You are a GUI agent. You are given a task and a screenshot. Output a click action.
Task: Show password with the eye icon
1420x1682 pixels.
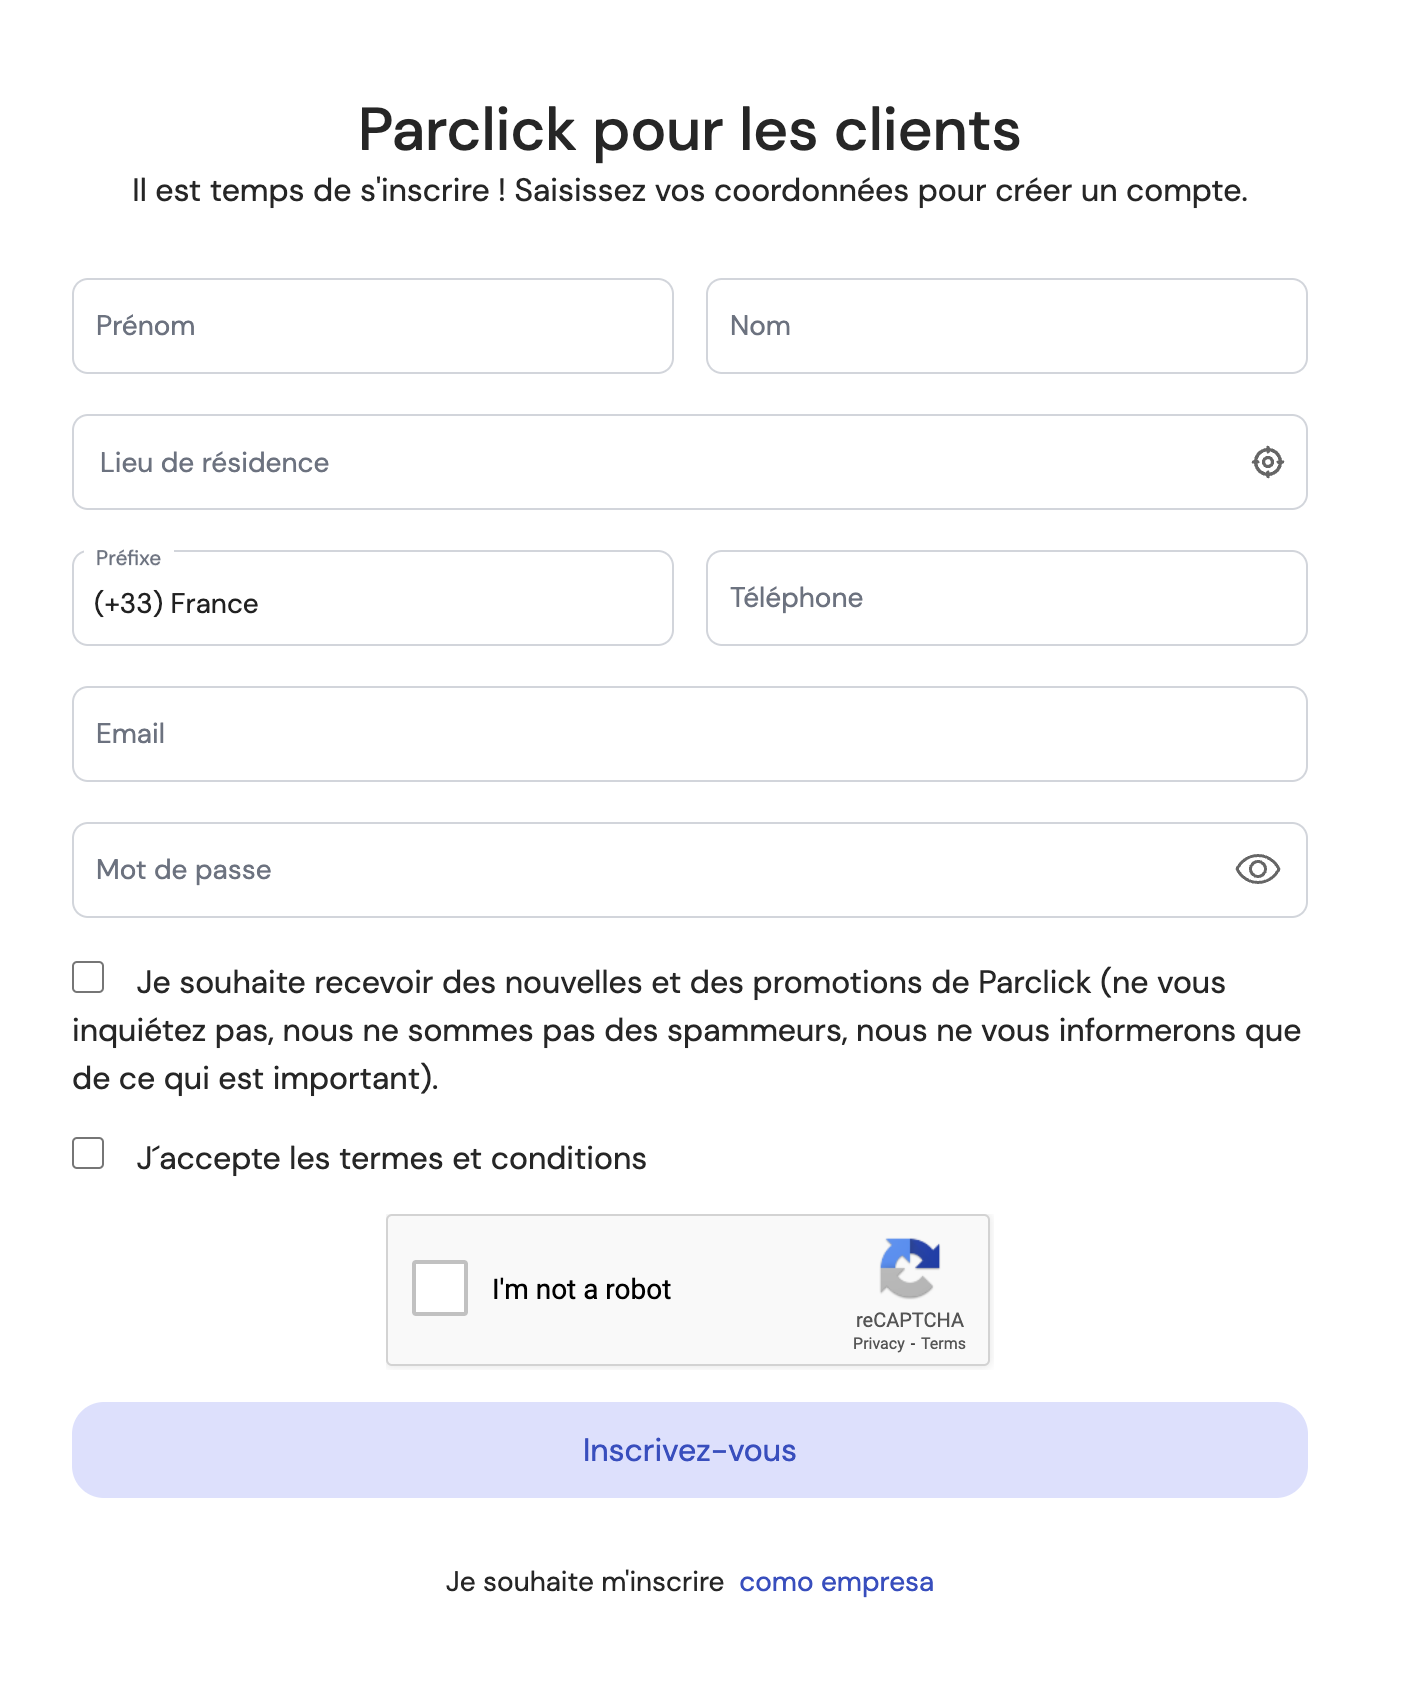tap(1257, 869)
